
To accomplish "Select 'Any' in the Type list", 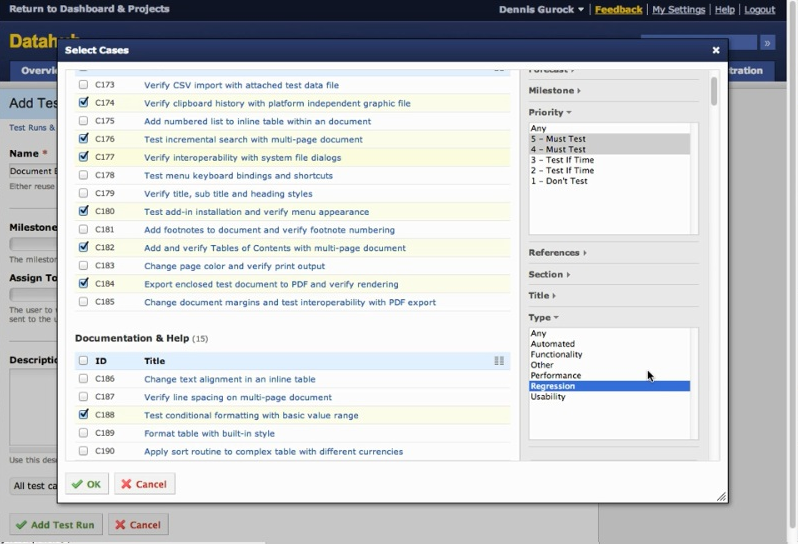I will (x=610, y=333).
